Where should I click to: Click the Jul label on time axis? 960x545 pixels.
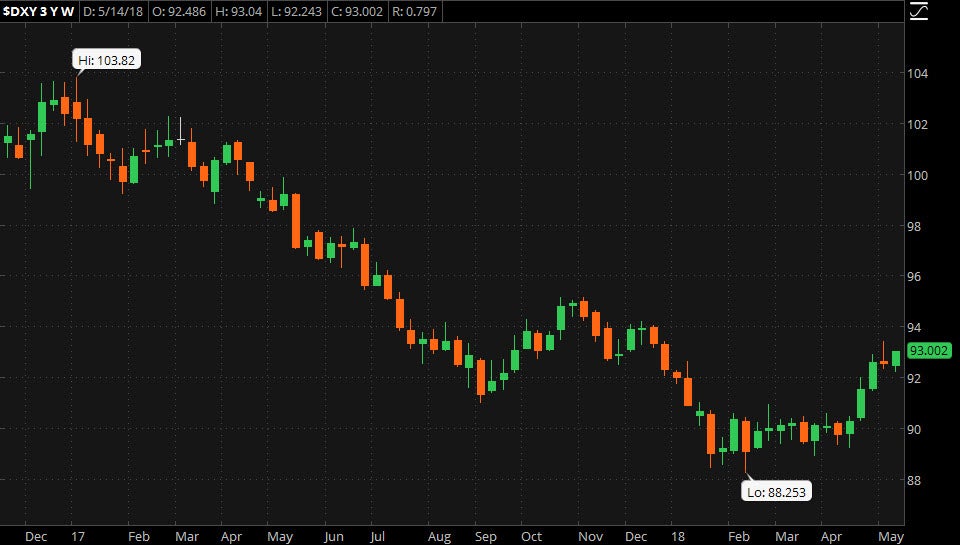377,536
